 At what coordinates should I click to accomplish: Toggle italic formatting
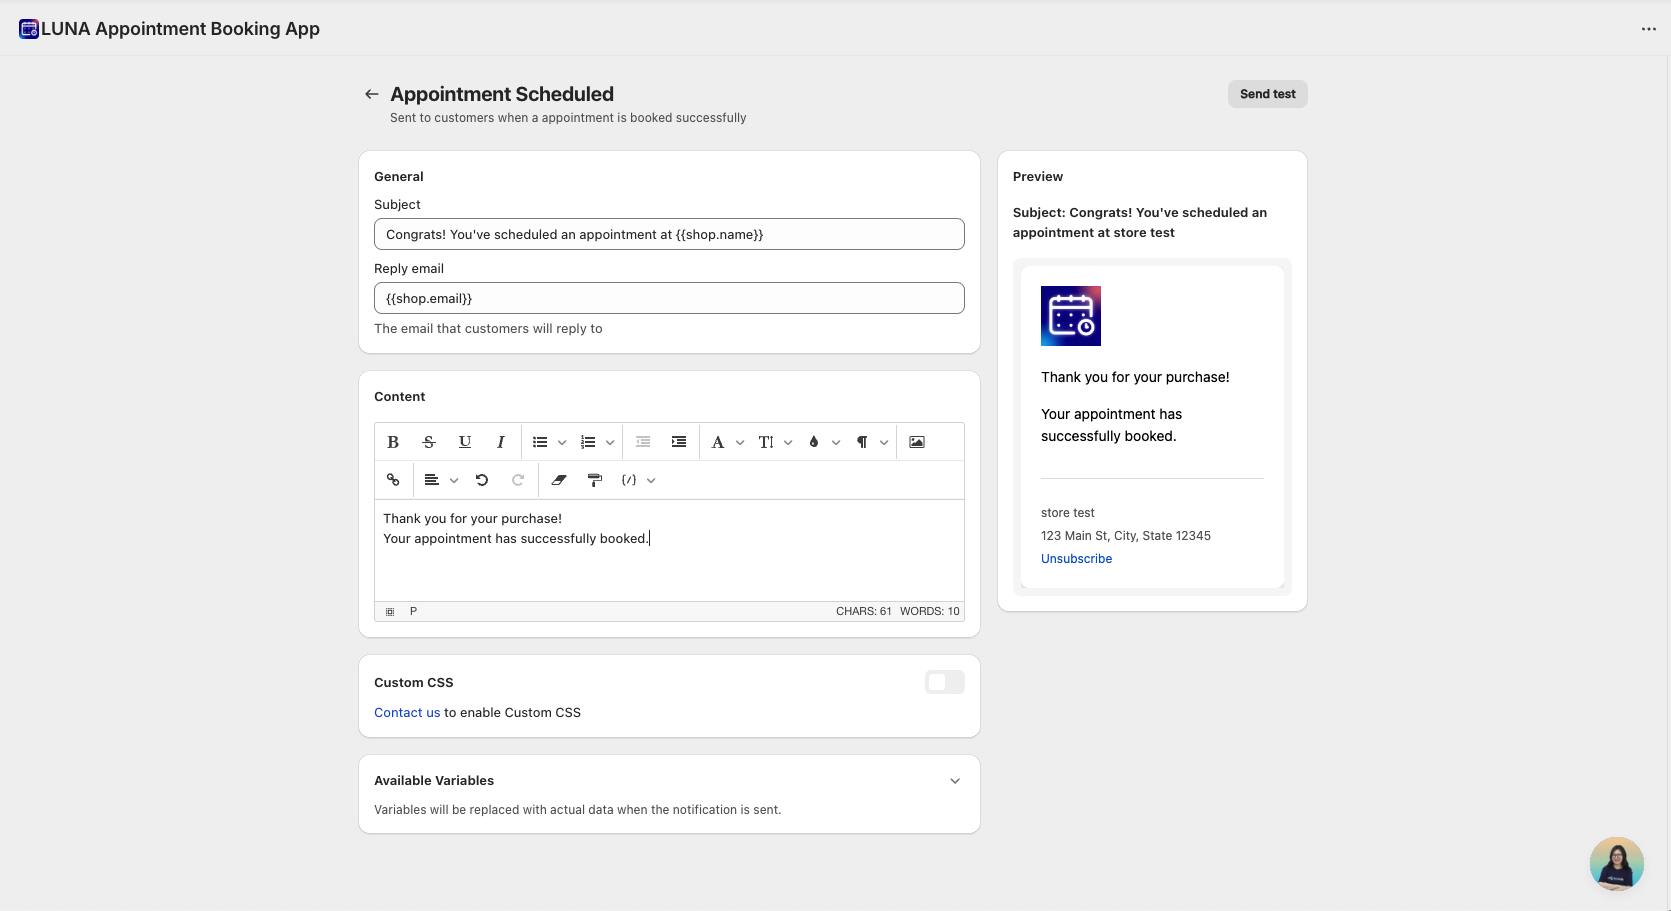point(501,442)
